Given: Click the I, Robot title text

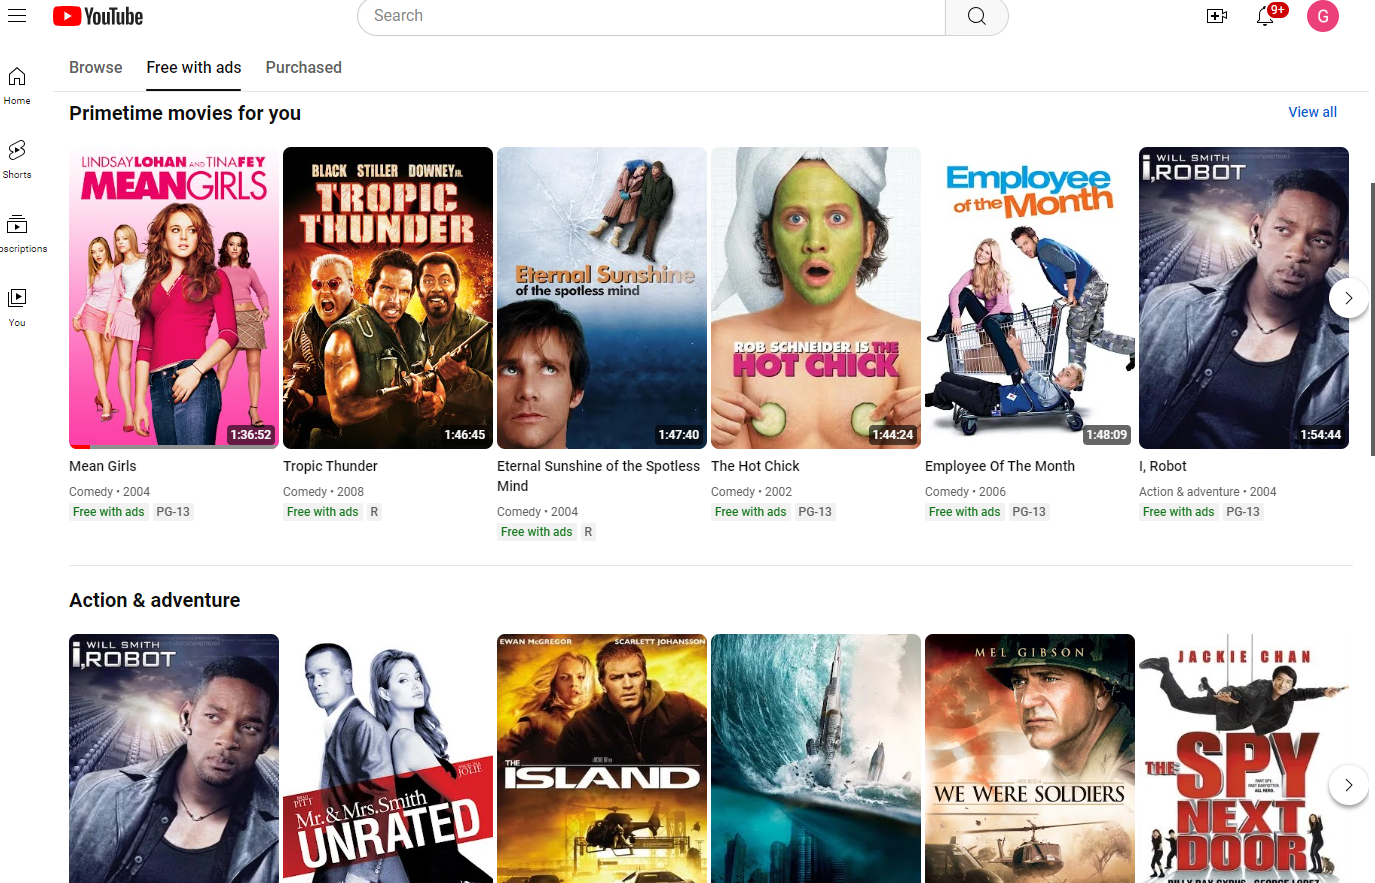Looking at the screenshot, I should point(1163,466).
